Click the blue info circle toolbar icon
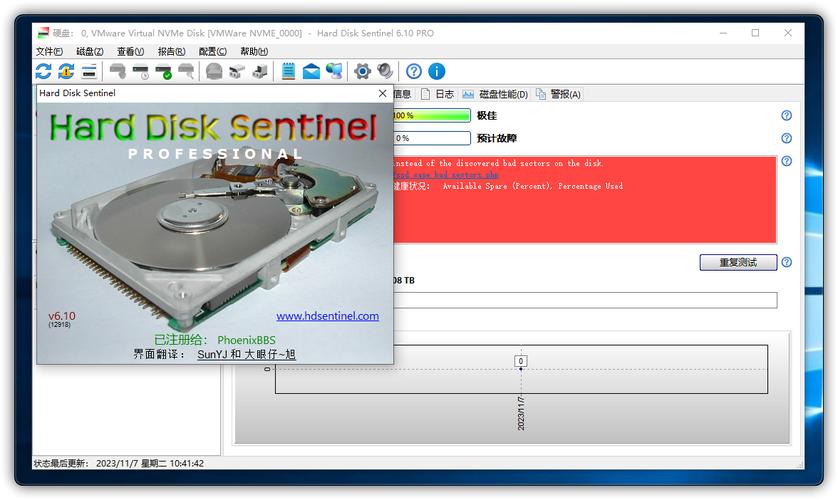The height and width of the screenshot is (500, 838). pos(437,71)
